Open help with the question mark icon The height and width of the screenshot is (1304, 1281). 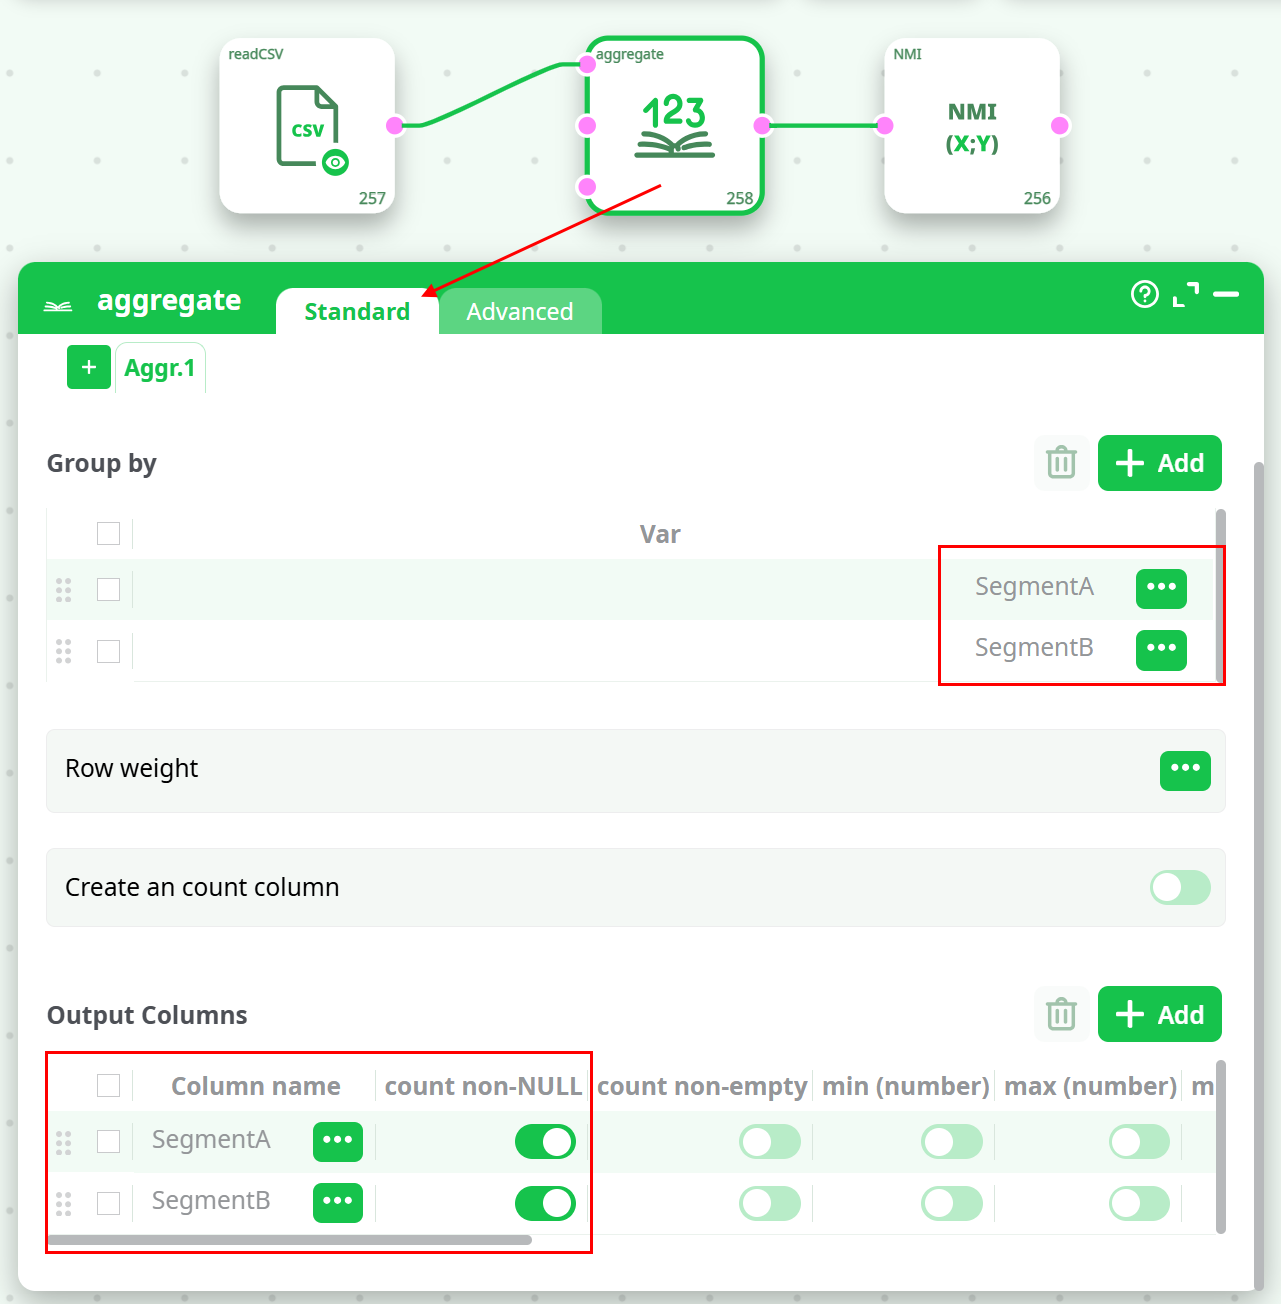click(1144, 294)
